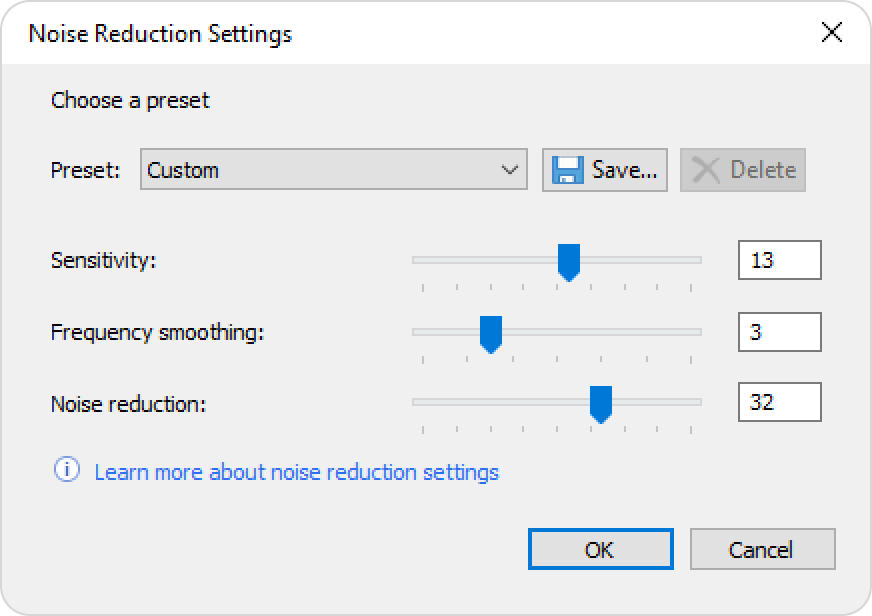Click the Sensitivity slider thumb

(569, 262)
